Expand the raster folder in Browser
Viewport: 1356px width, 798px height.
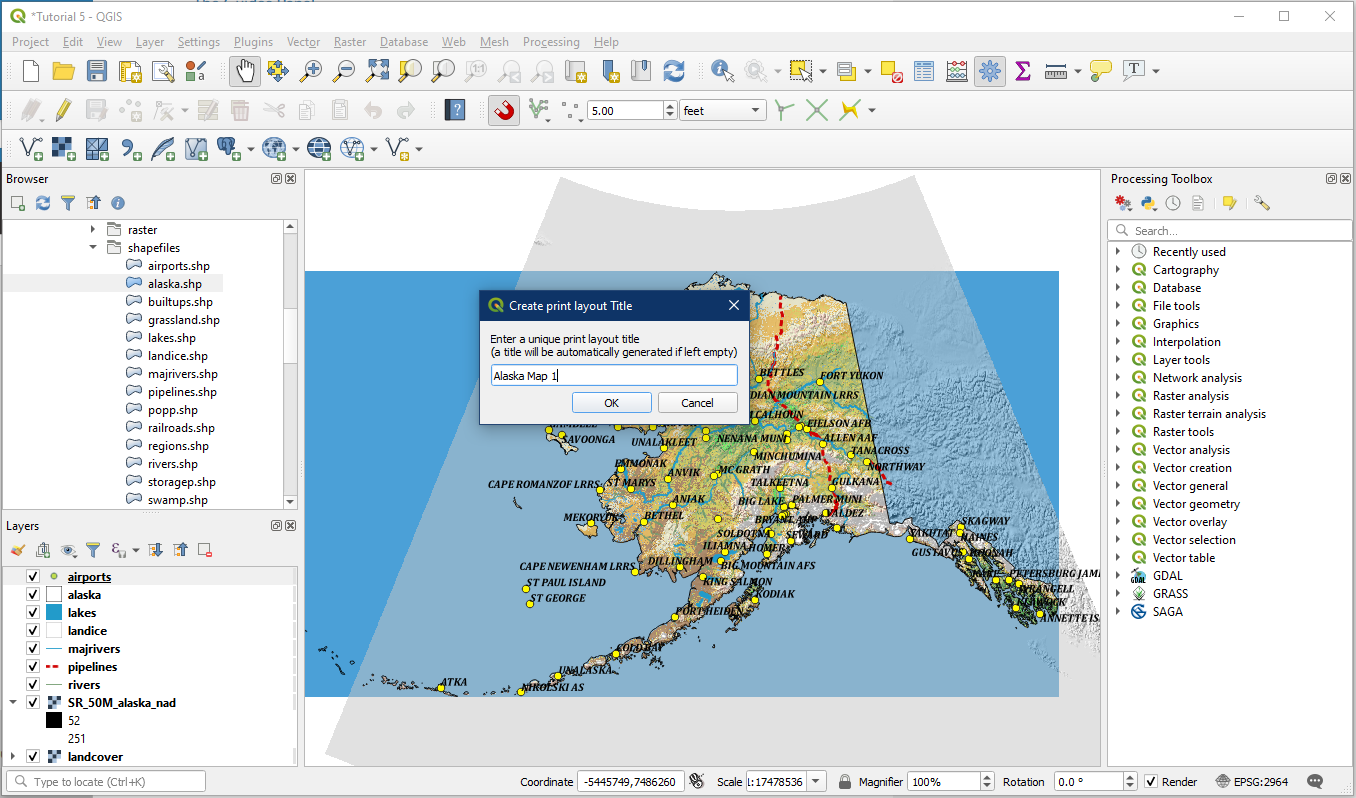point(93,230)
